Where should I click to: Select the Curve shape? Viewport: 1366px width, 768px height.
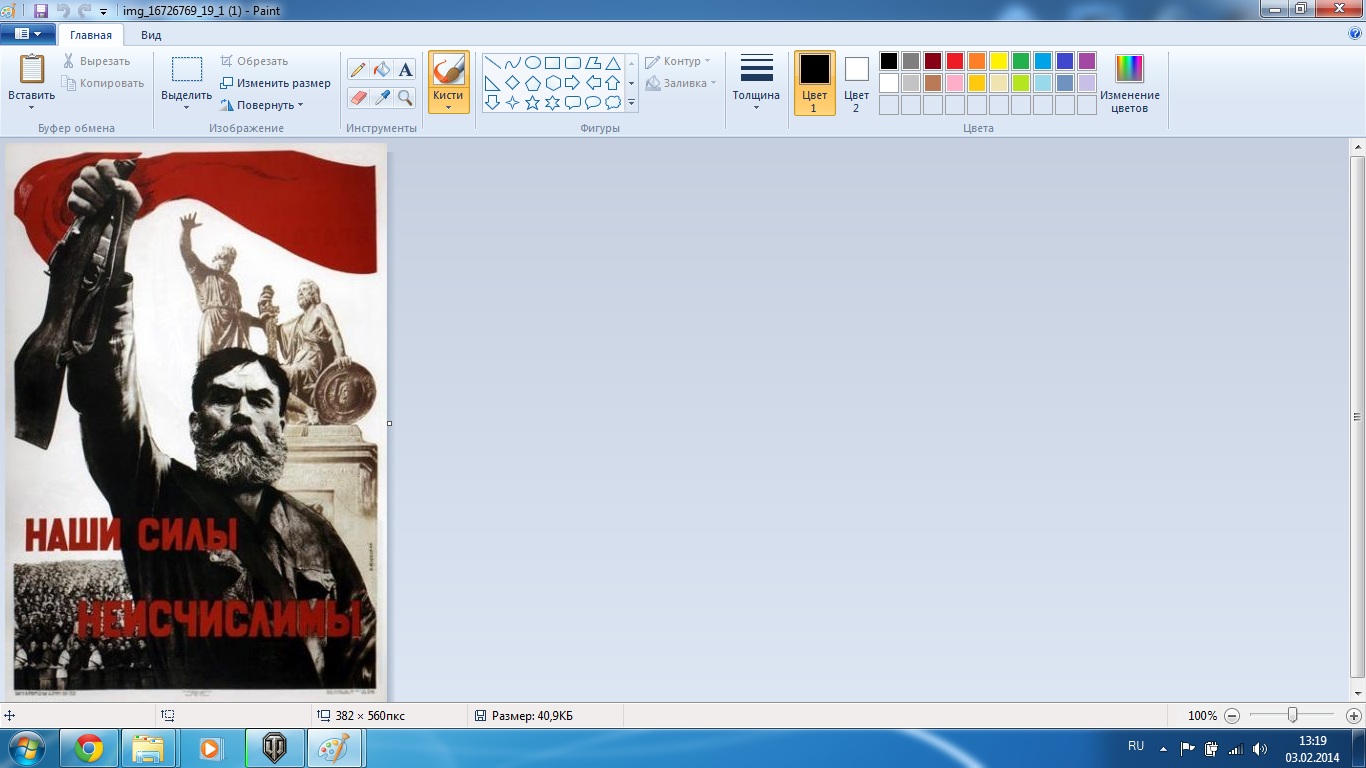(x=512, y=63)
